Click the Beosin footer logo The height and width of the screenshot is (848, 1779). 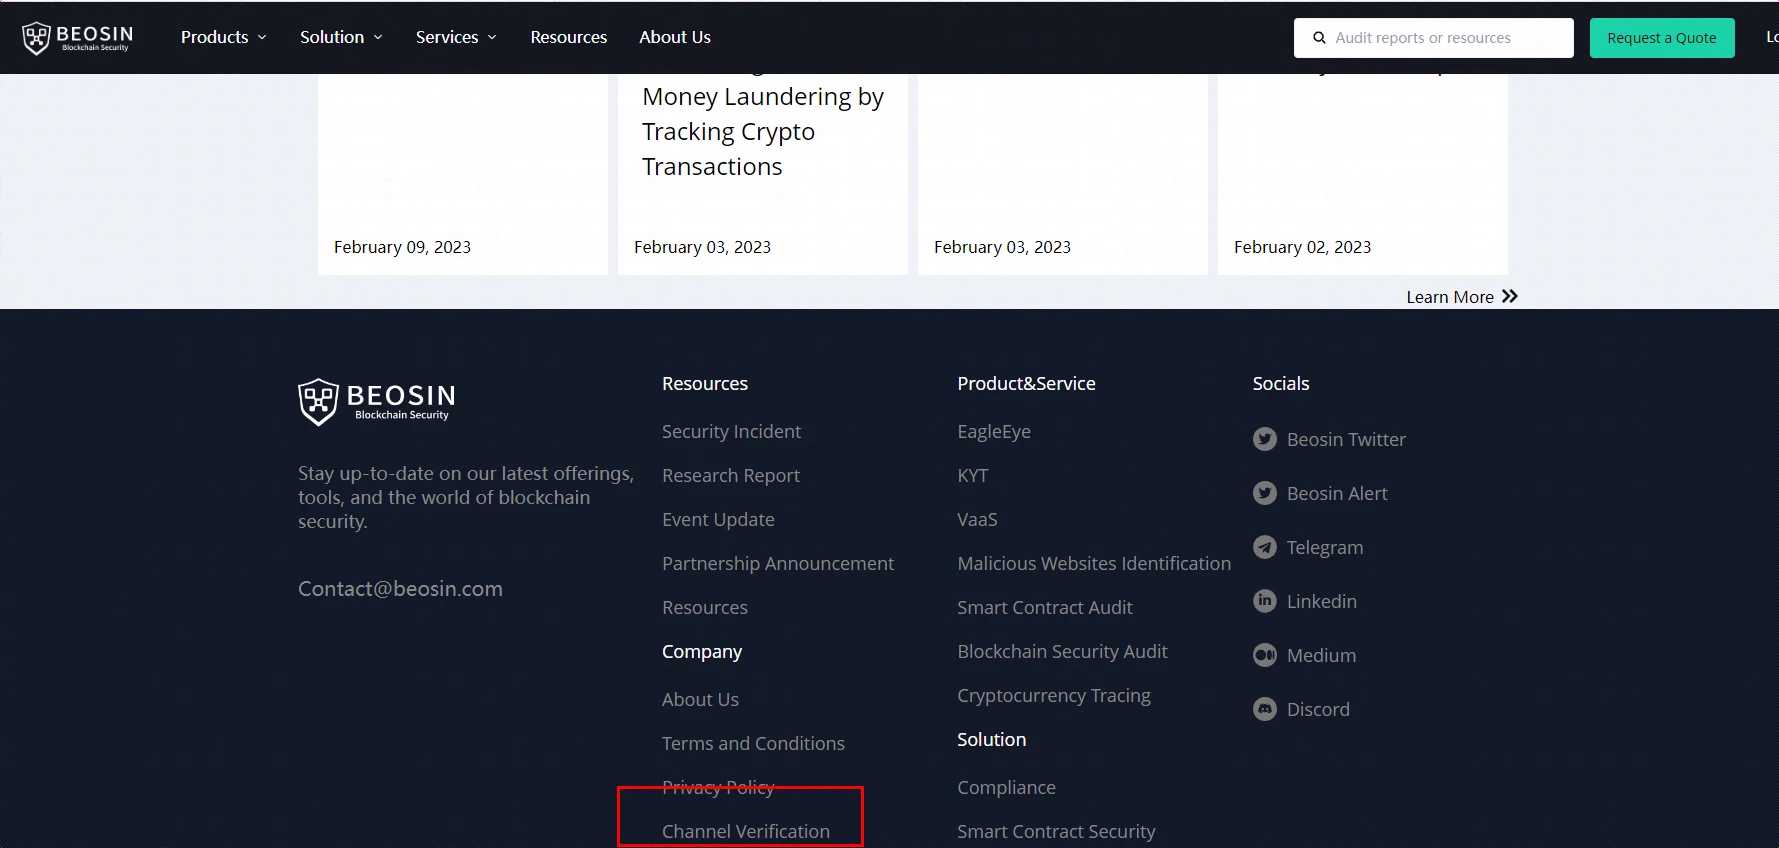point(377,402)
